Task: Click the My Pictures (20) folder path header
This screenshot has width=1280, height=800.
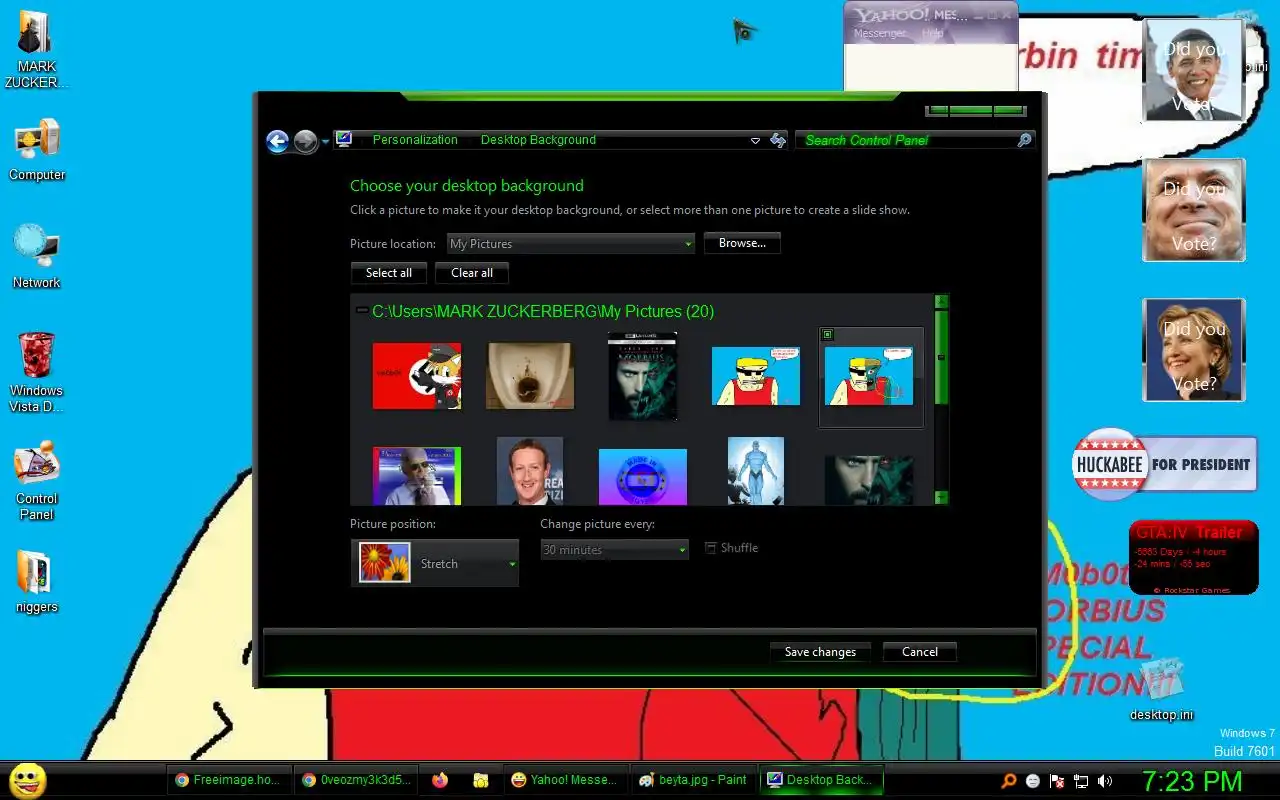Action: pyautogui.click(x=543, y=311)
